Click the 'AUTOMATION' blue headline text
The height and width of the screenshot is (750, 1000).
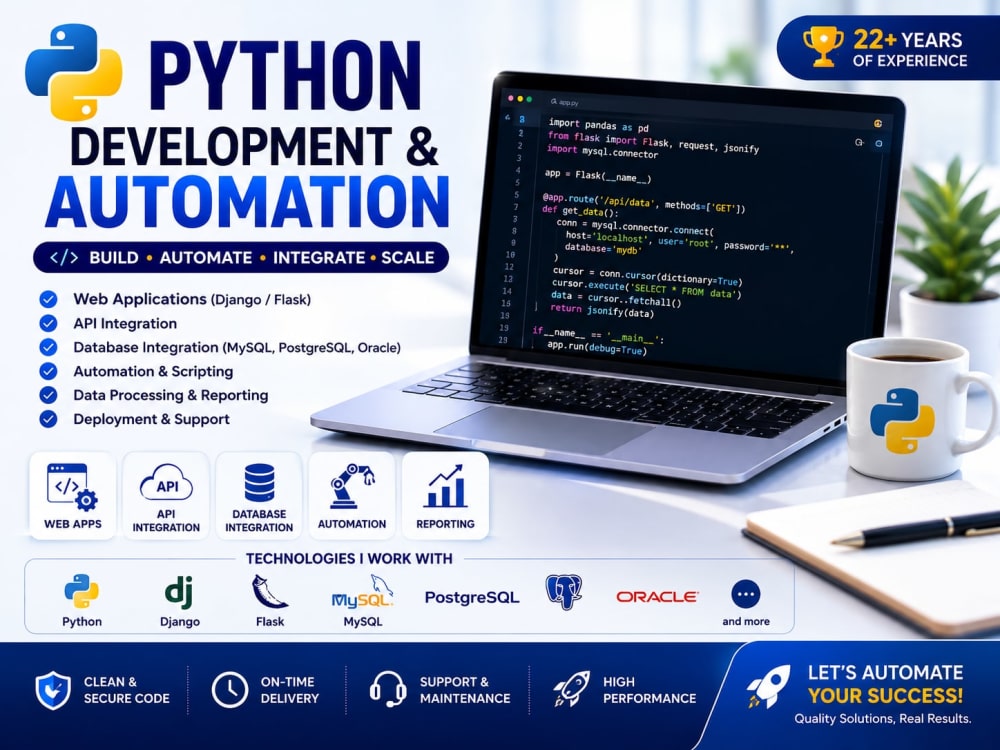pos(247,202)
